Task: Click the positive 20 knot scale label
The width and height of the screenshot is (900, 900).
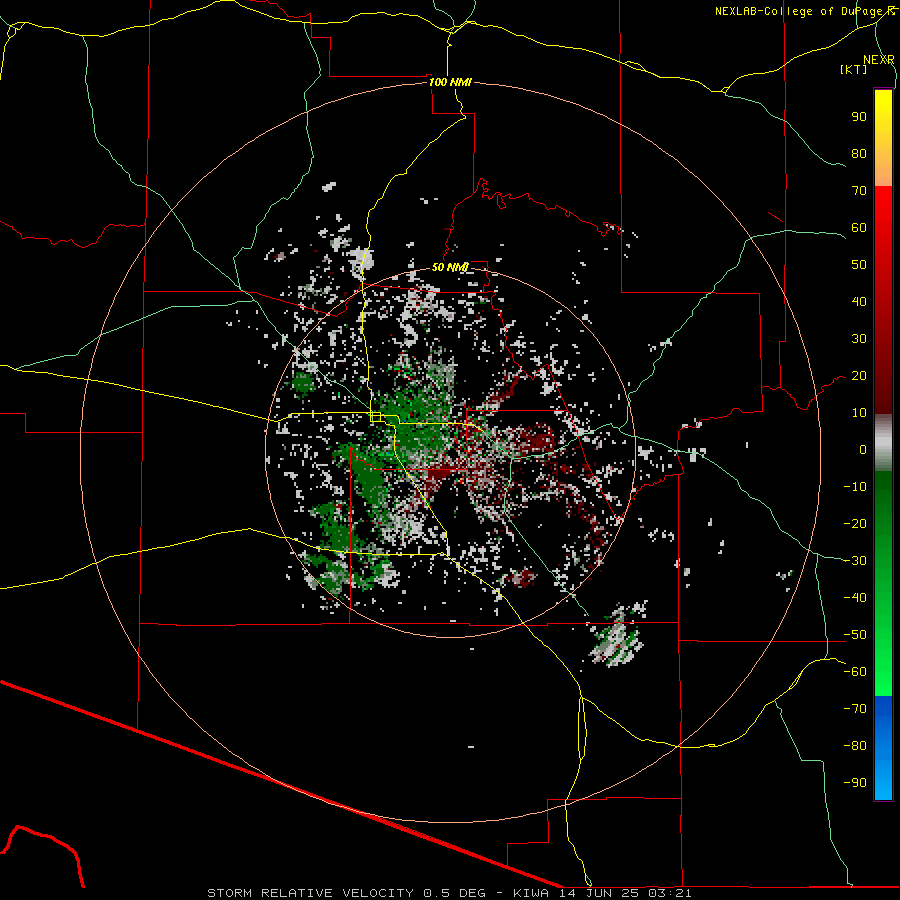Action: (x=859, y=375)
